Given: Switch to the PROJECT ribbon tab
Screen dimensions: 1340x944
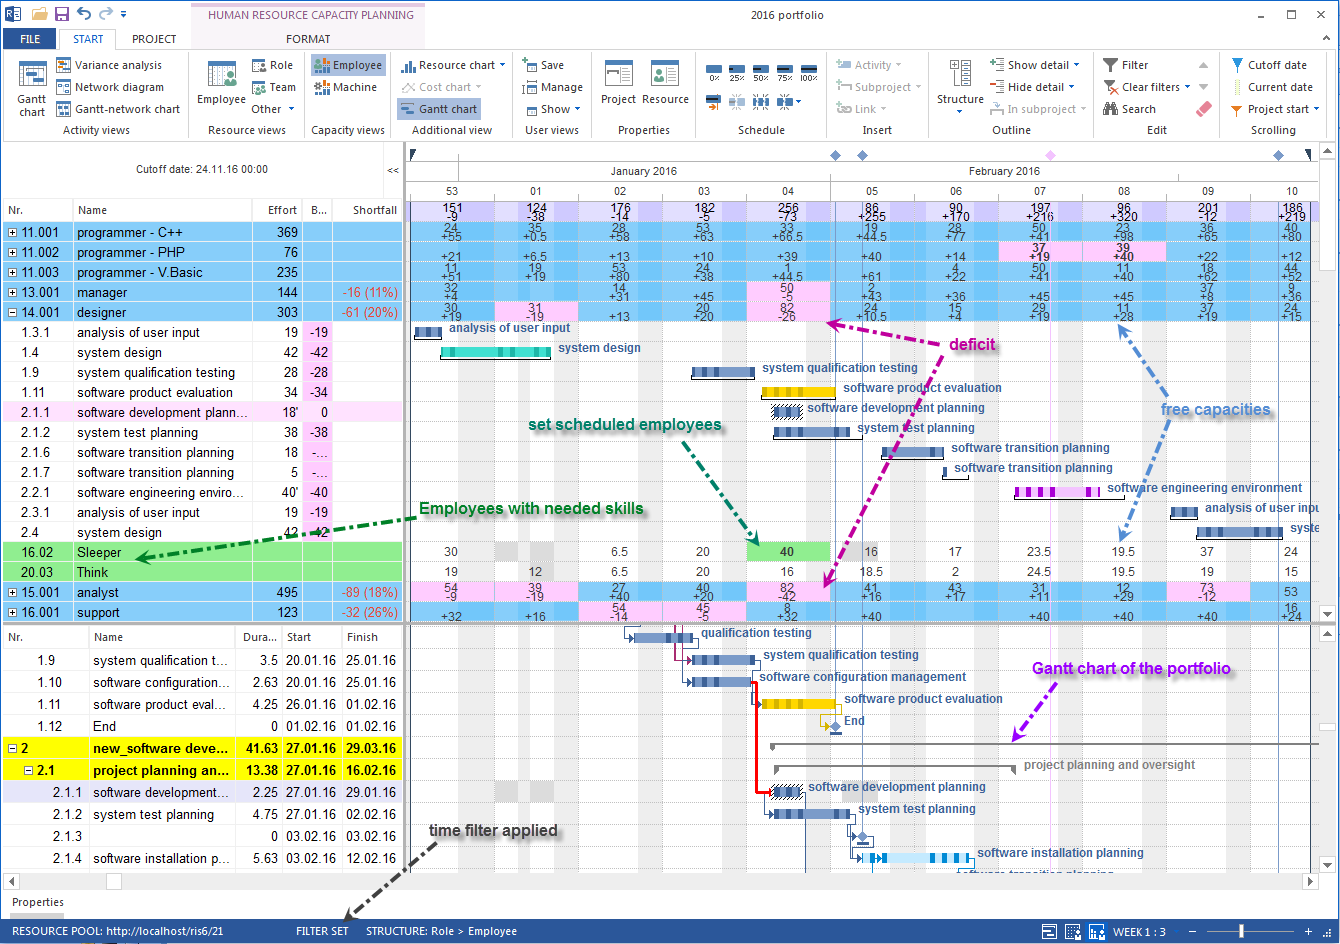Looking at the screenshot, I should tap(154, 39).
